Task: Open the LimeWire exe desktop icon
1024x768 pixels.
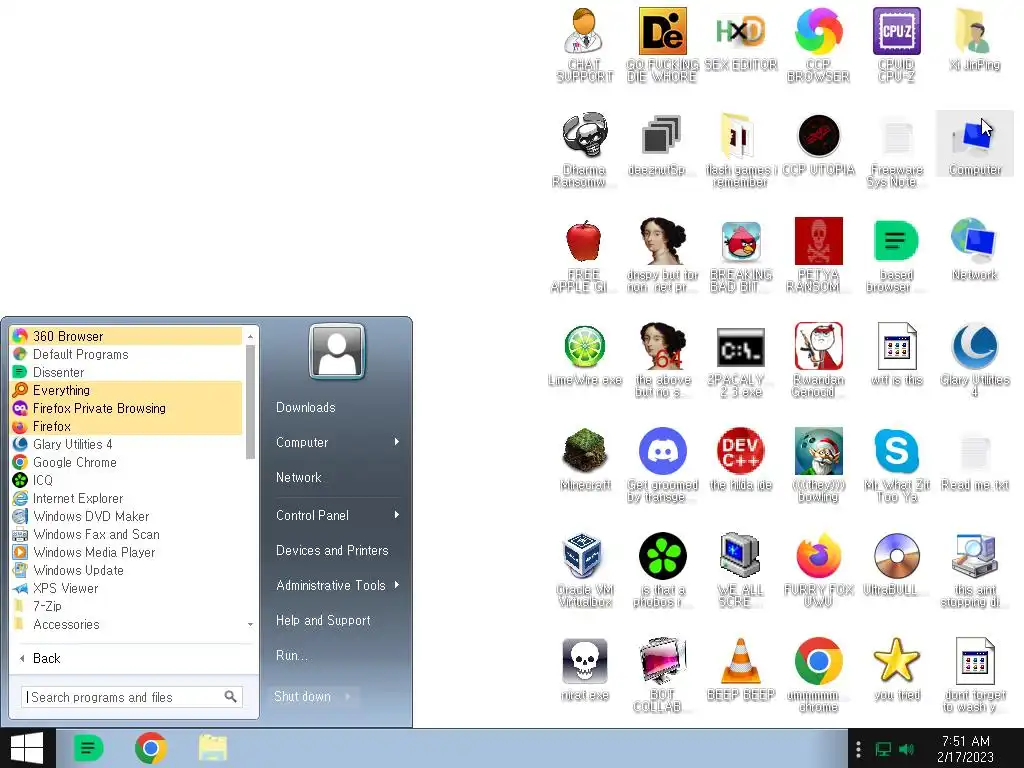Action: [x=584, y=356]
